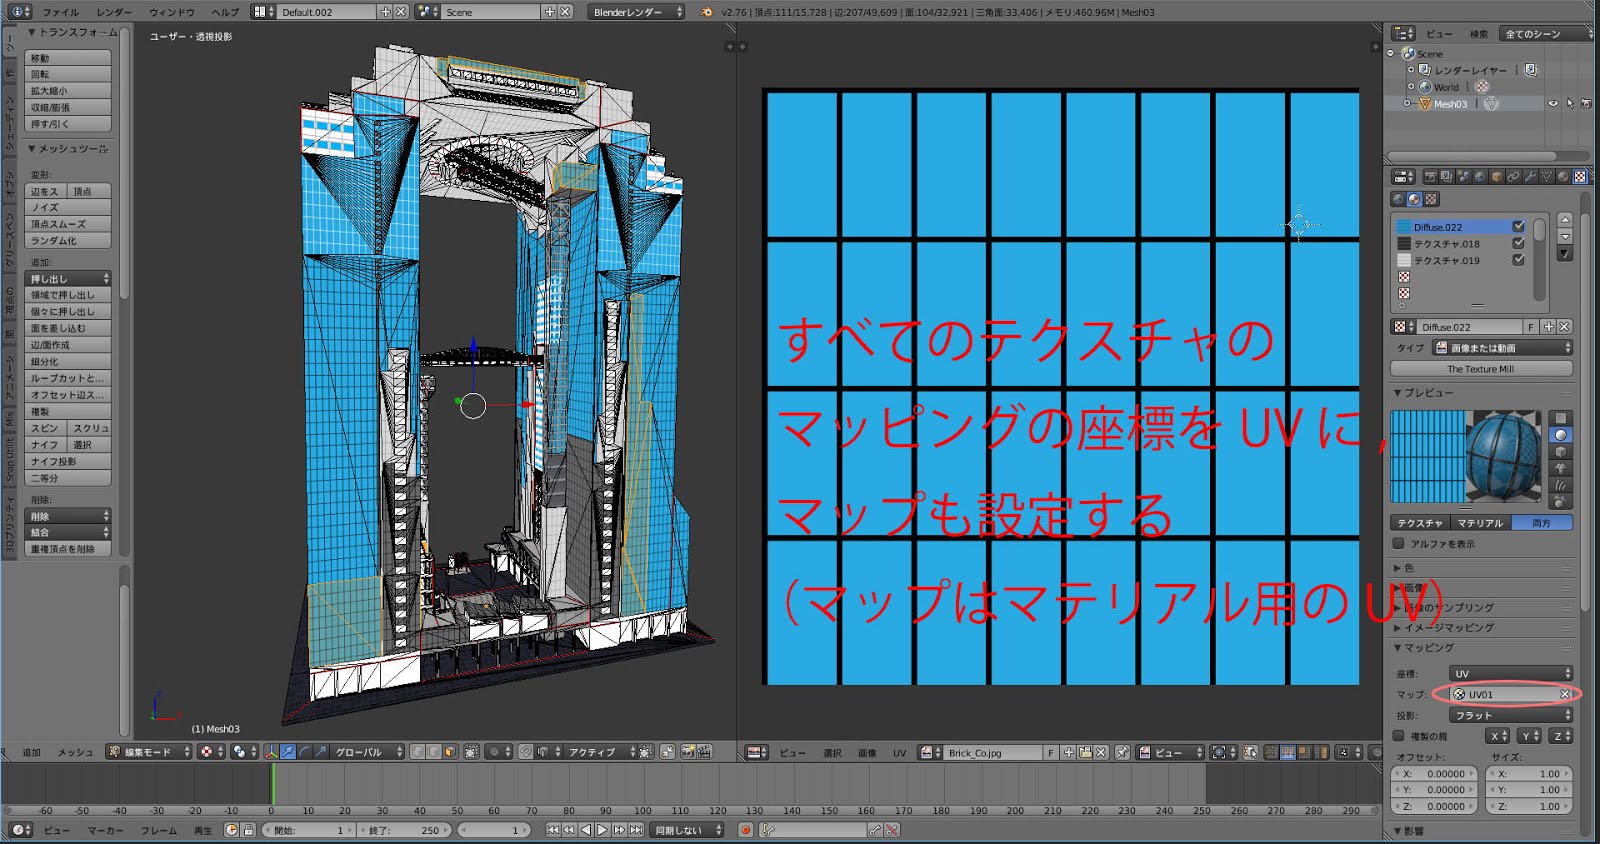1600x844 pixels.
Task: Select the scale manipulator icon
Action: (x=320, y=752)
